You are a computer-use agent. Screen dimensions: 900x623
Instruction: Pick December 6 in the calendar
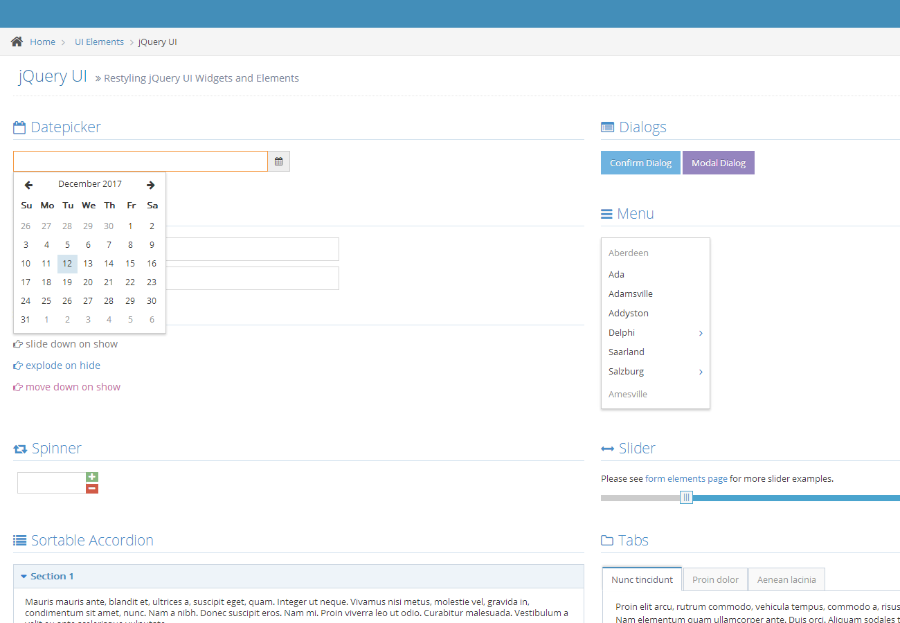[x=88, y=245]
